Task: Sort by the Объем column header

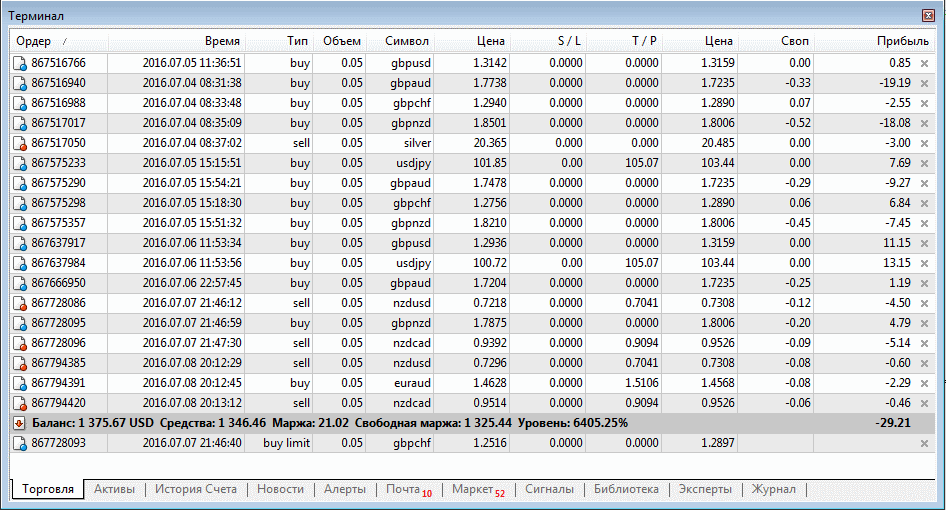Action: point(340,41)
